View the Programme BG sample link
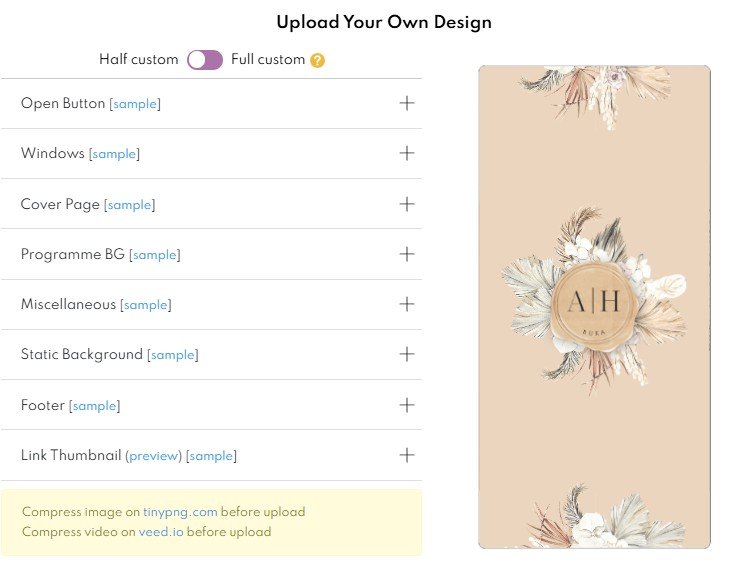 (155, 255)
